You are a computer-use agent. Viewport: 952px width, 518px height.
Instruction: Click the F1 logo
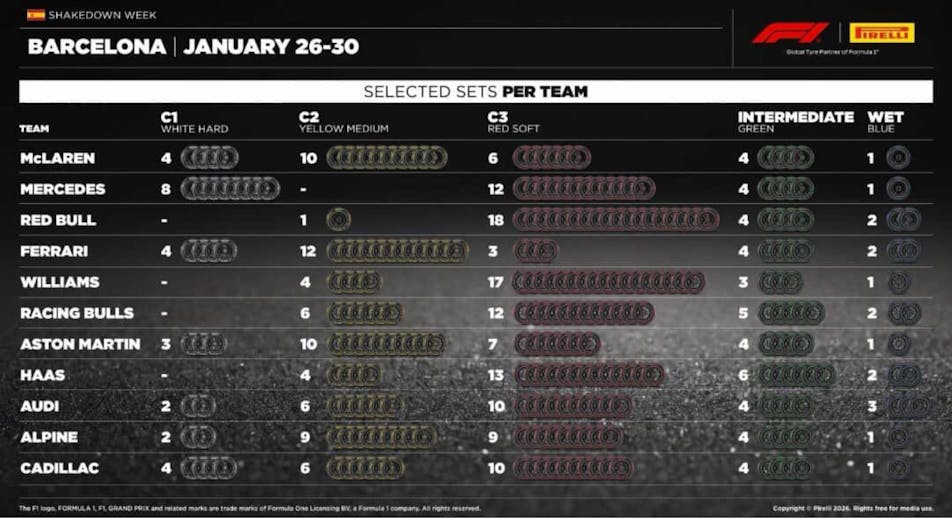[790, 33]
